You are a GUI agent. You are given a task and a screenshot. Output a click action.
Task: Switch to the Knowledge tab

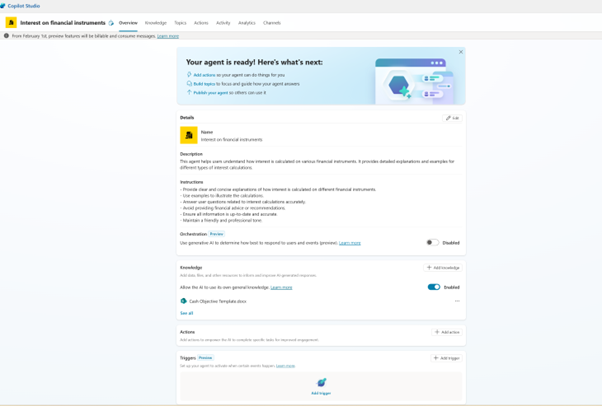click(155, 22)
